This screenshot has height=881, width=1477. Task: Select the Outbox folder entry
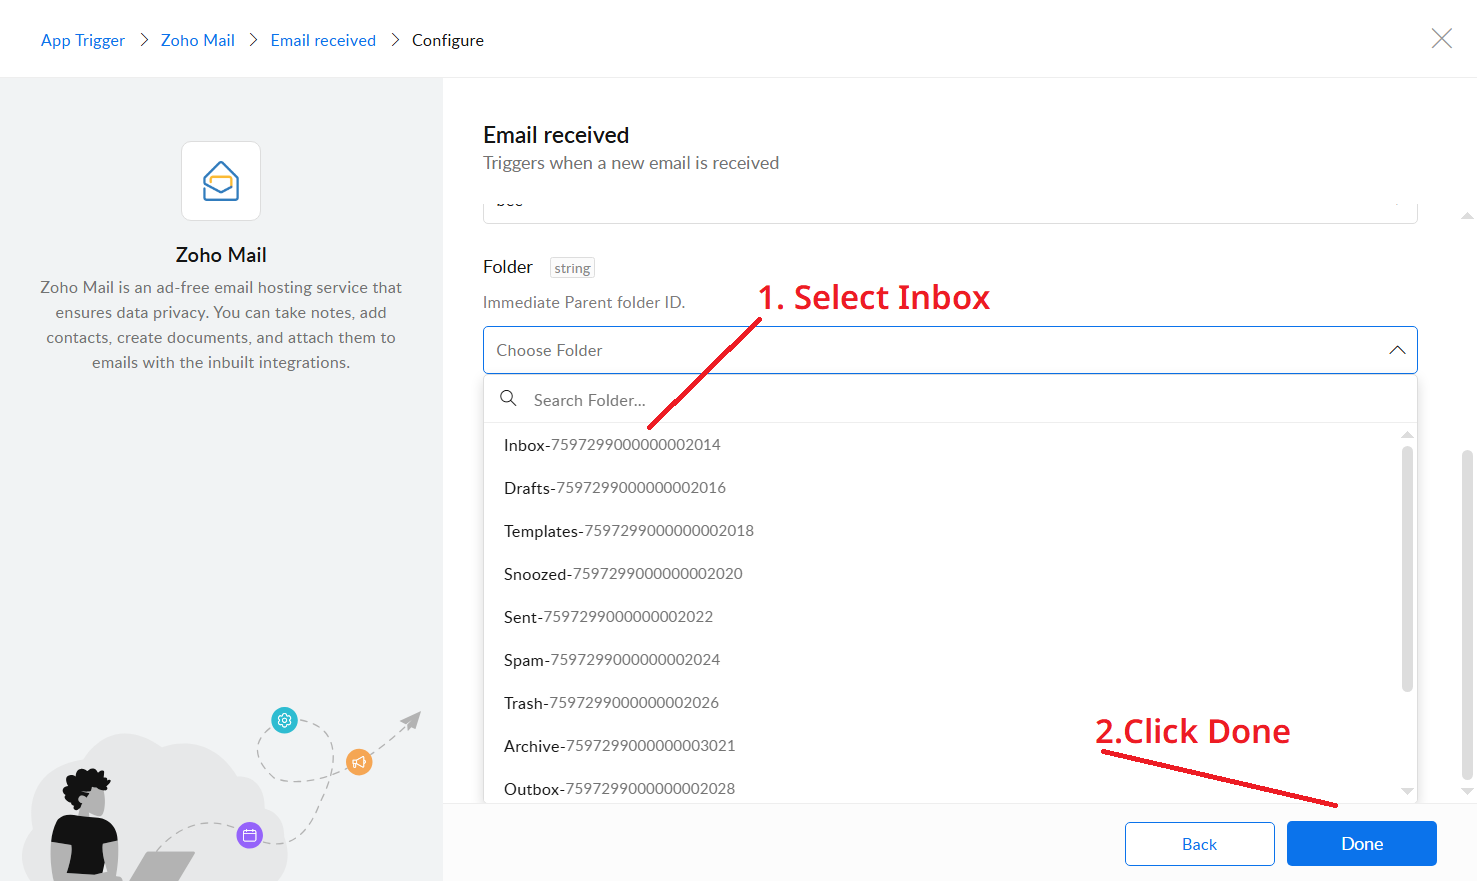(619, 789)
